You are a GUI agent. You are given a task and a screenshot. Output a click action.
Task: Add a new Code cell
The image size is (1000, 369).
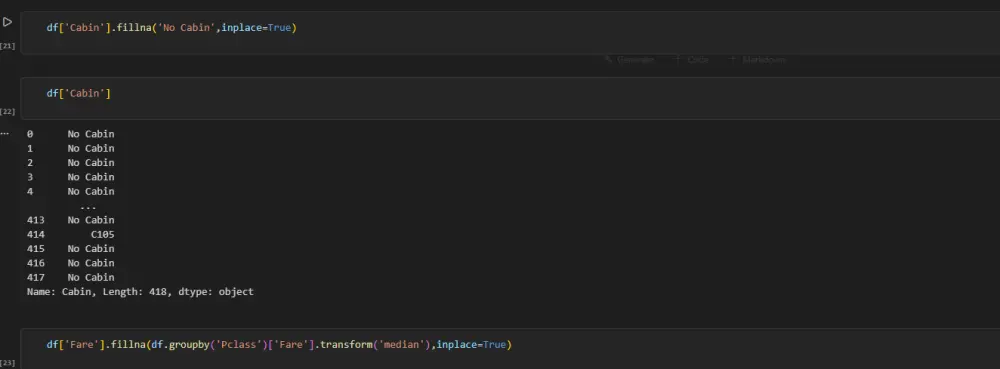click(x=692, y=60)
